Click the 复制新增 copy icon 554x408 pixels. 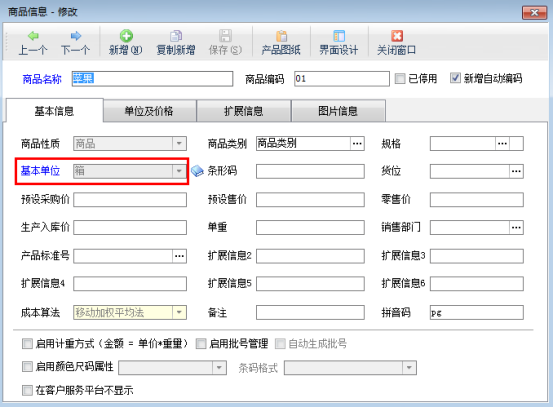tap(176, 36)
